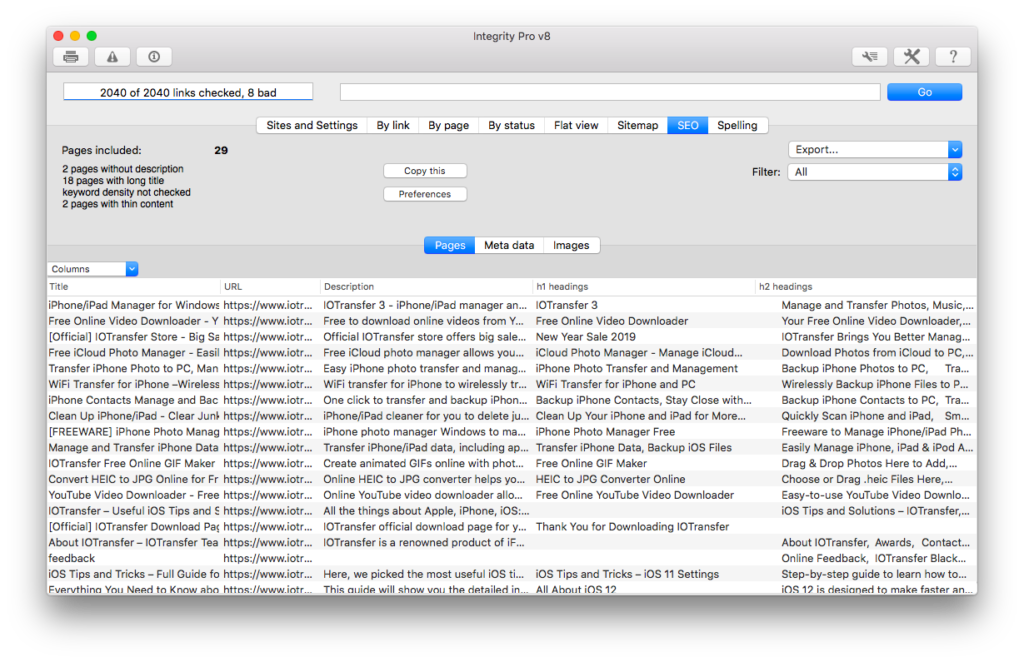Select the Meta data segment
This screenshot has width=1024, height=662.
[x=509, y=245]
